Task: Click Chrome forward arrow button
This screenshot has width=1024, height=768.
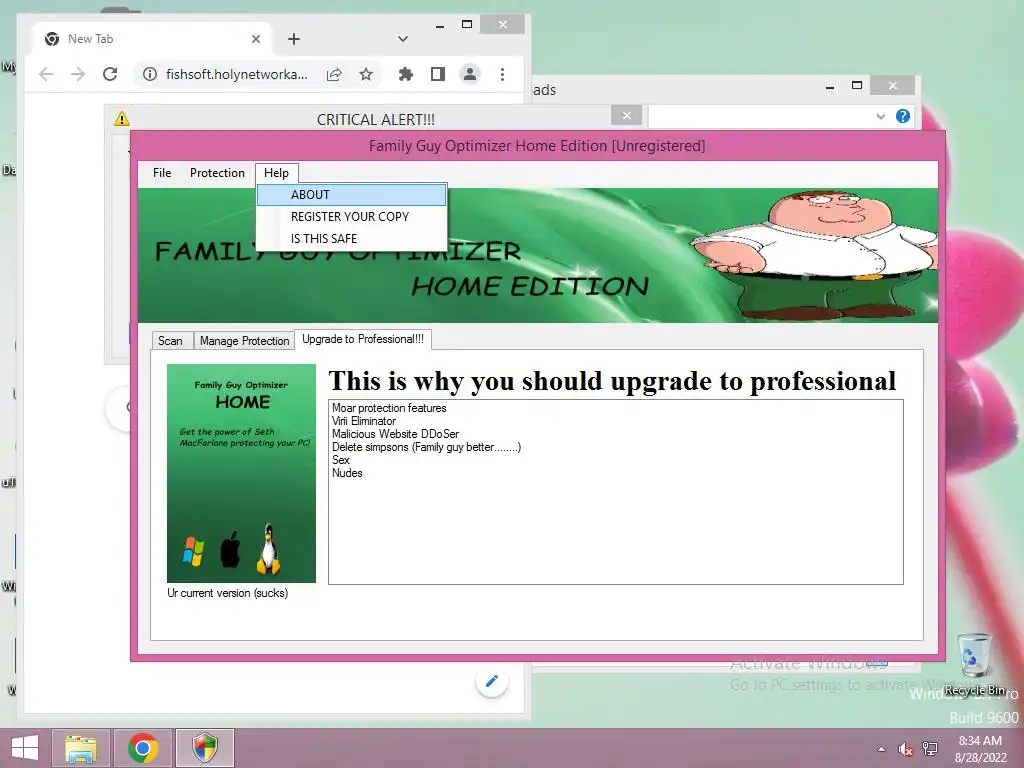Action: coord(78,74)
